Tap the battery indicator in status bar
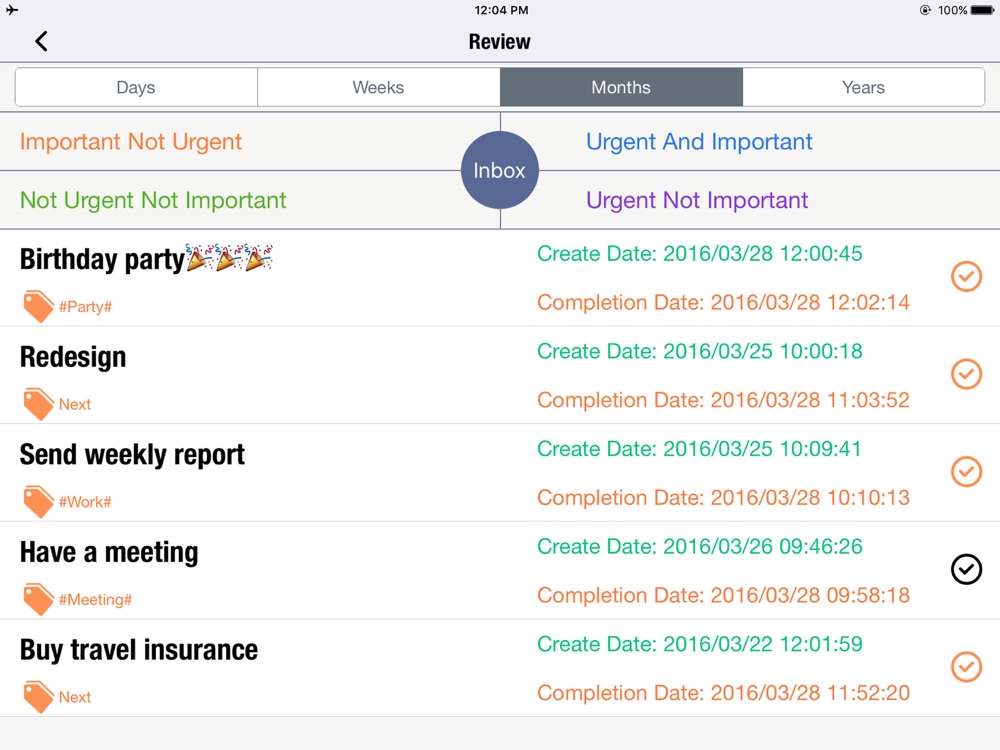The height and width of the screenshot is (750, 1000). pyautogui.click(x=982, y=10)
